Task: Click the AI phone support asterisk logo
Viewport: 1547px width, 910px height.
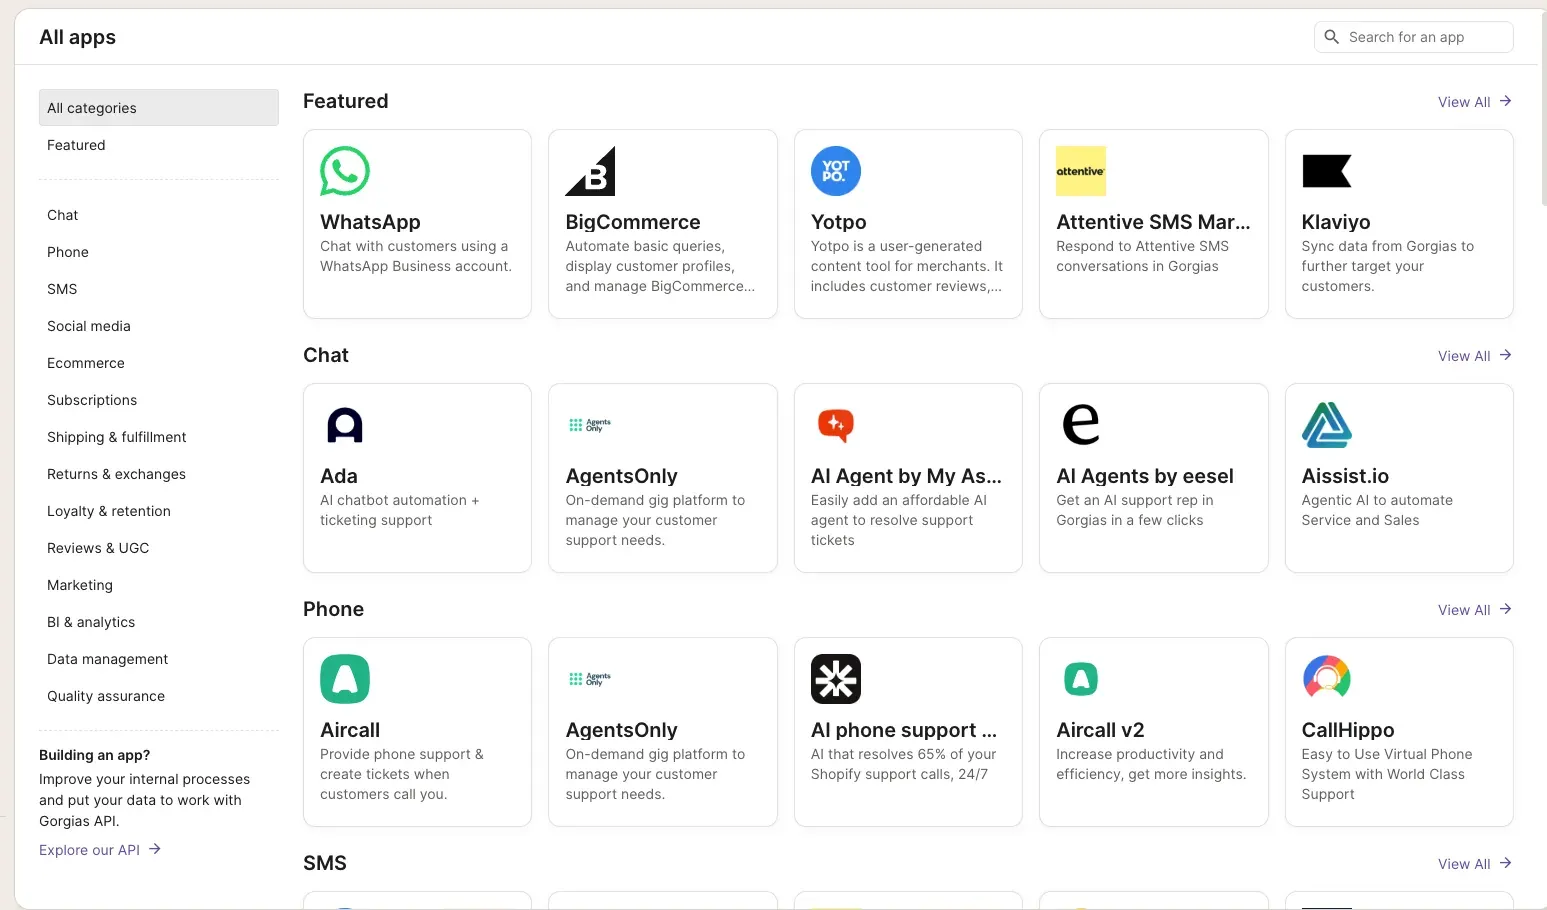Action: click(x=836, y=679)
